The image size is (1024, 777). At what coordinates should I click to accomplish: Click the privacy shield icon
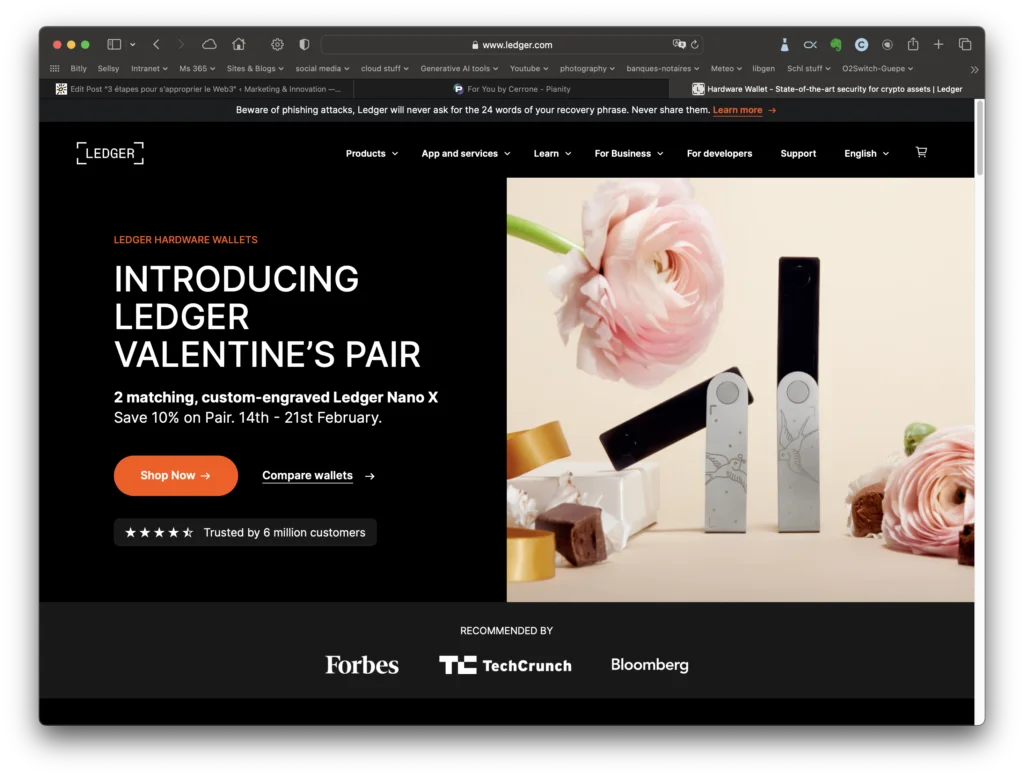click(304, 44)
